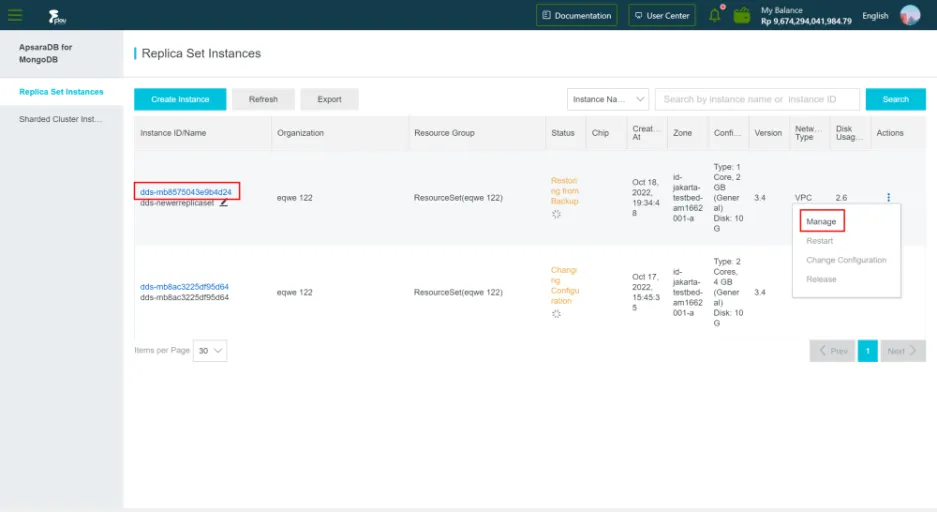The width and height of the screenshot is (937, 512).
Task: Click the Refresh button
Action: pyautogui.click(x=263, y=99)
